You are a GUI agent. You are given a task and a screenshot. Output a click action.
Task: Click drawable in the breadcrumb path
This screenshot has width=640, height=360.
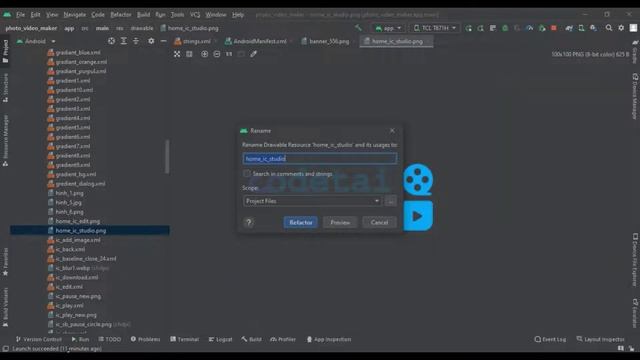pos(142,28)
